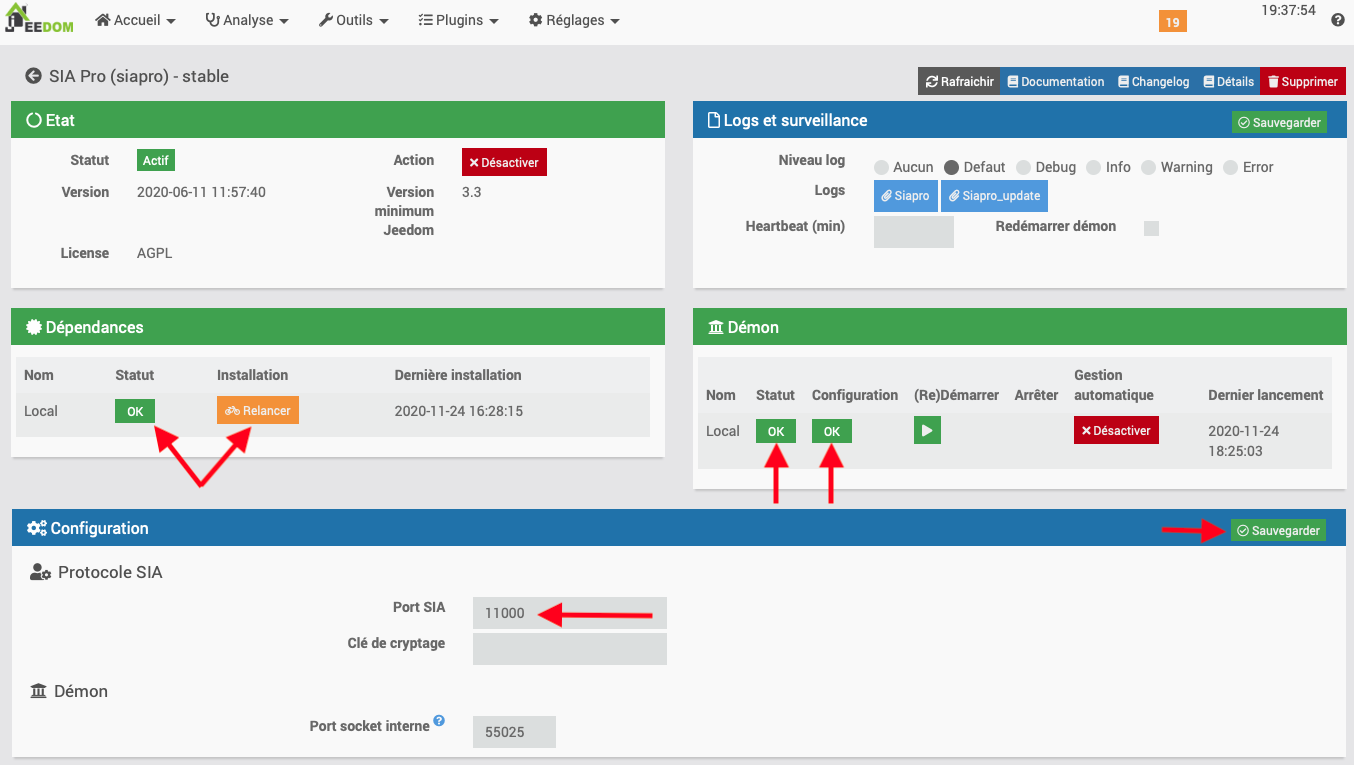Click the Jeedom logo in the top bar
Viewport: 1354px width, 765px height.
(39, 20)
